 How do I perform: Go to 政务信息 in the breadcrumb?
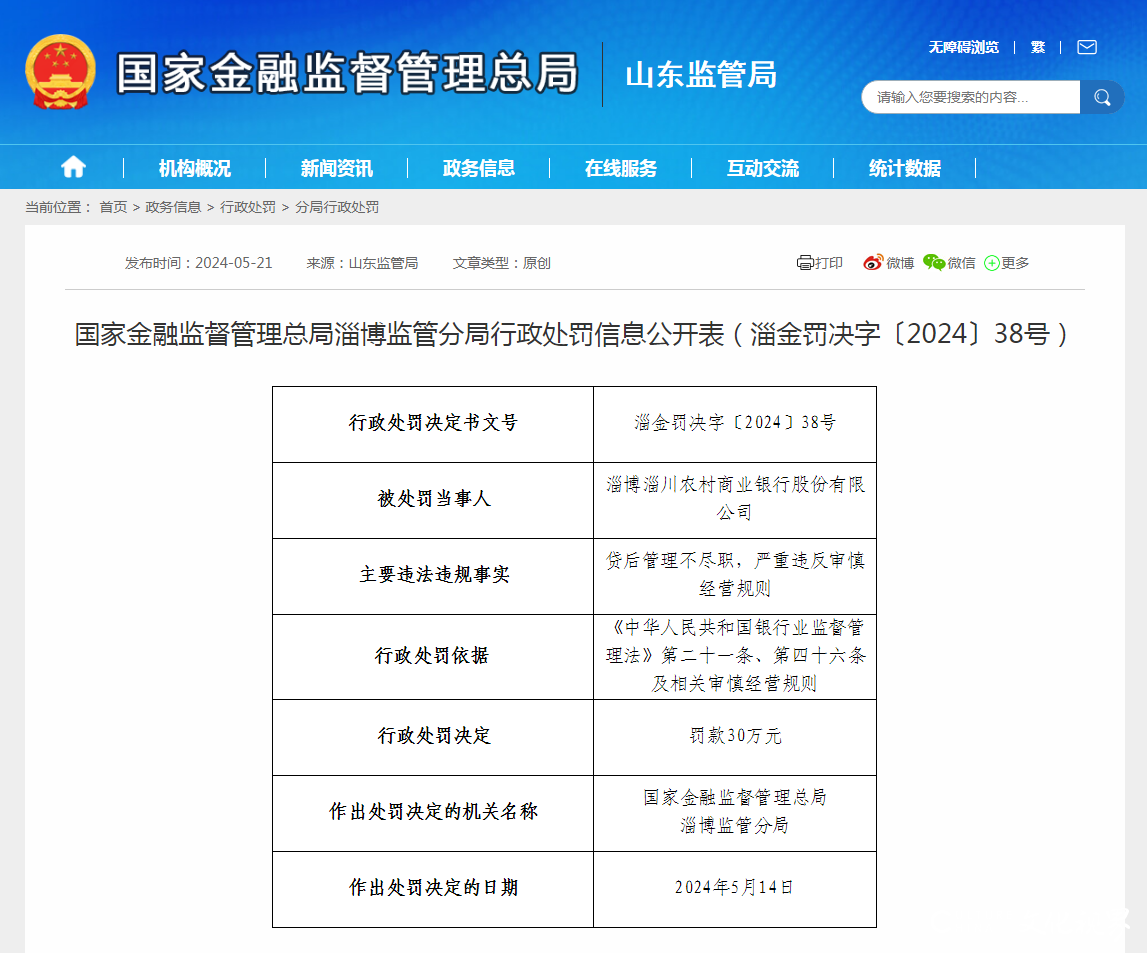tap(173, 207)
